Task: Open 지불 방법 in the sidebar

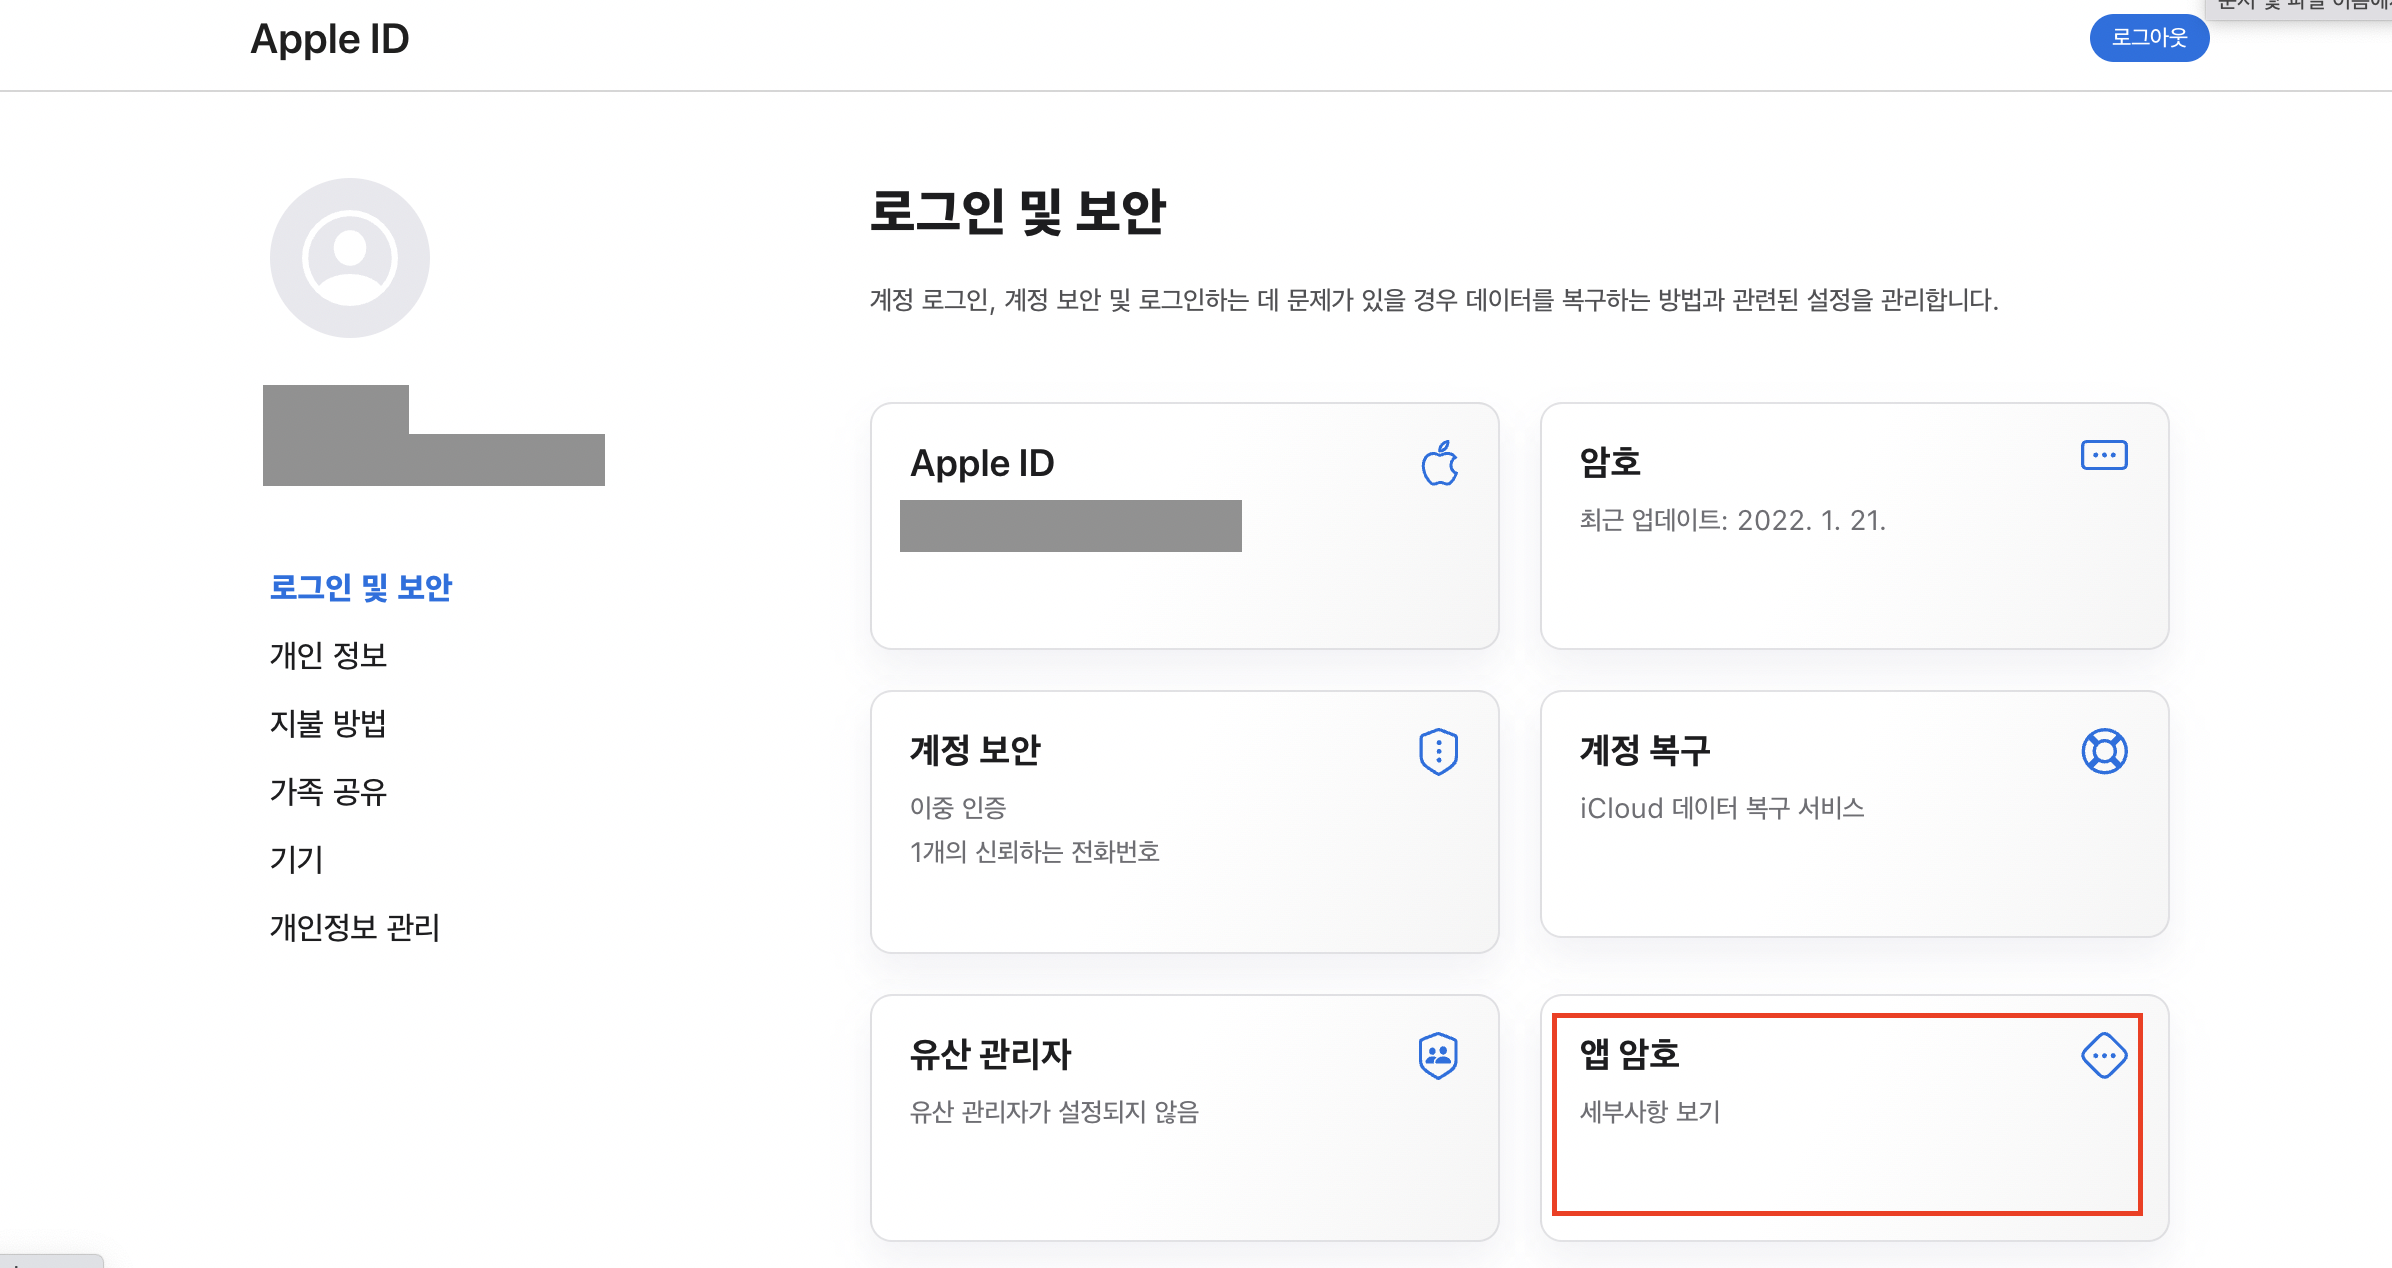Action: pos(328,723)
